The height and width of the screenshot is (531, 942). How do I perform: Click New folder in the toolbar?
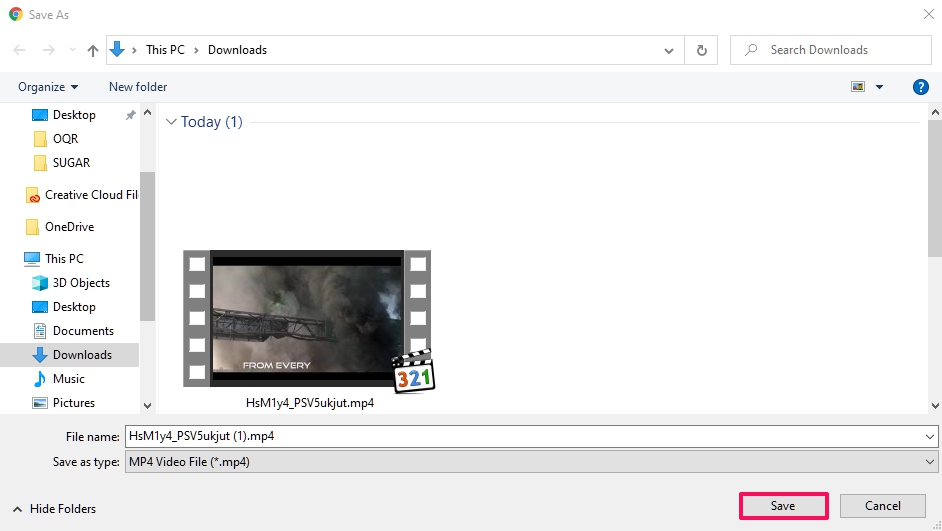point(138,87)
